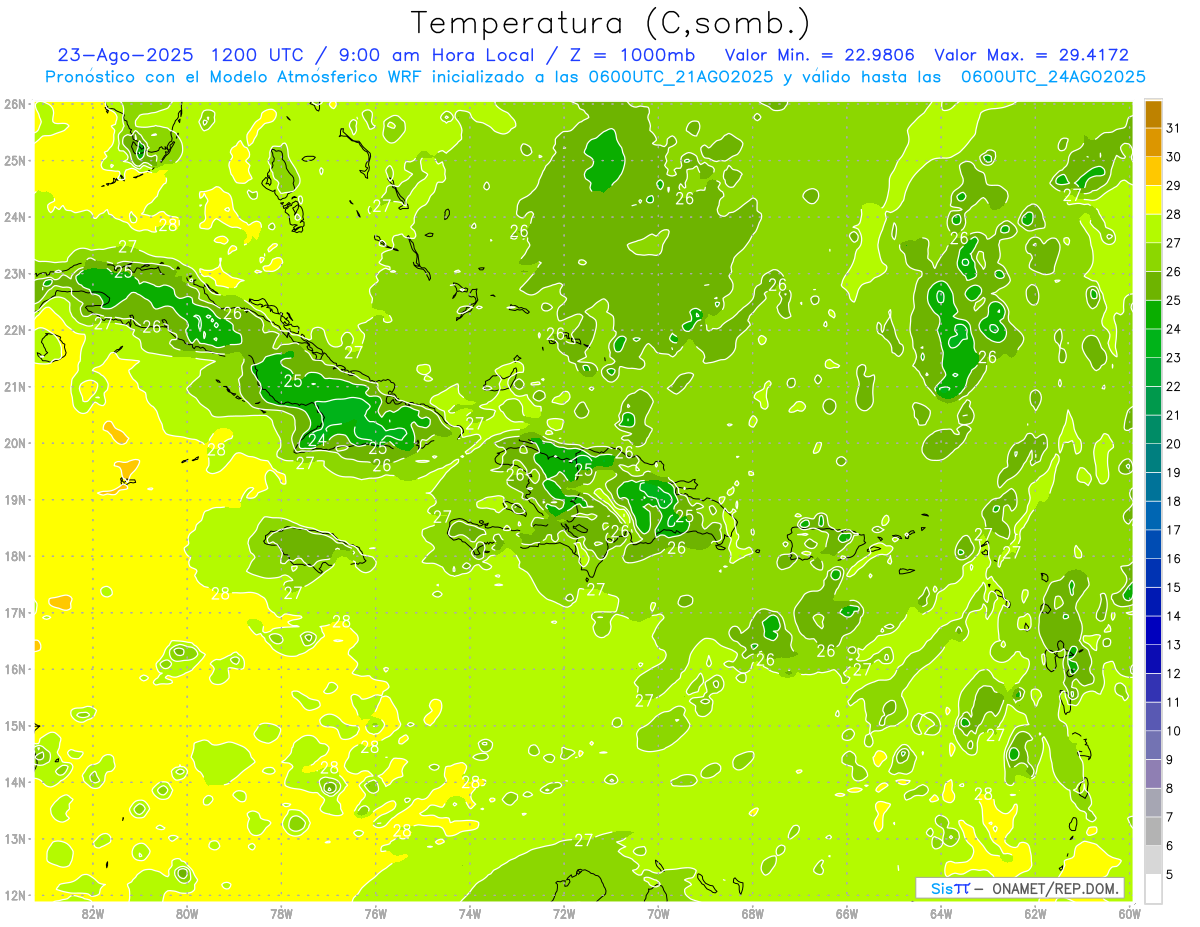1200x927 pixels.
Task: Click the '78W' longitude label
Action: coord(281,913)
